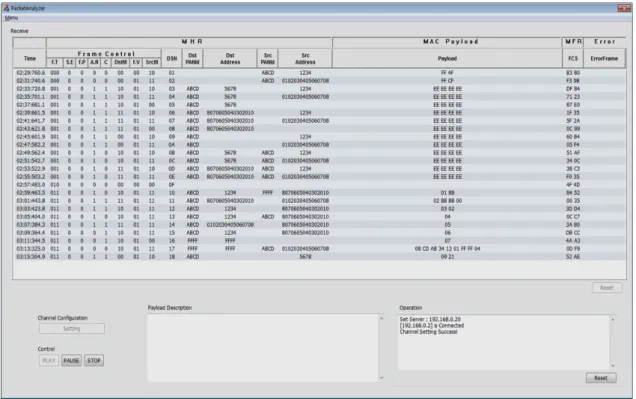Click the SrcM column header
This screenshot has height=399, width=636.
(x=152, y=62)
